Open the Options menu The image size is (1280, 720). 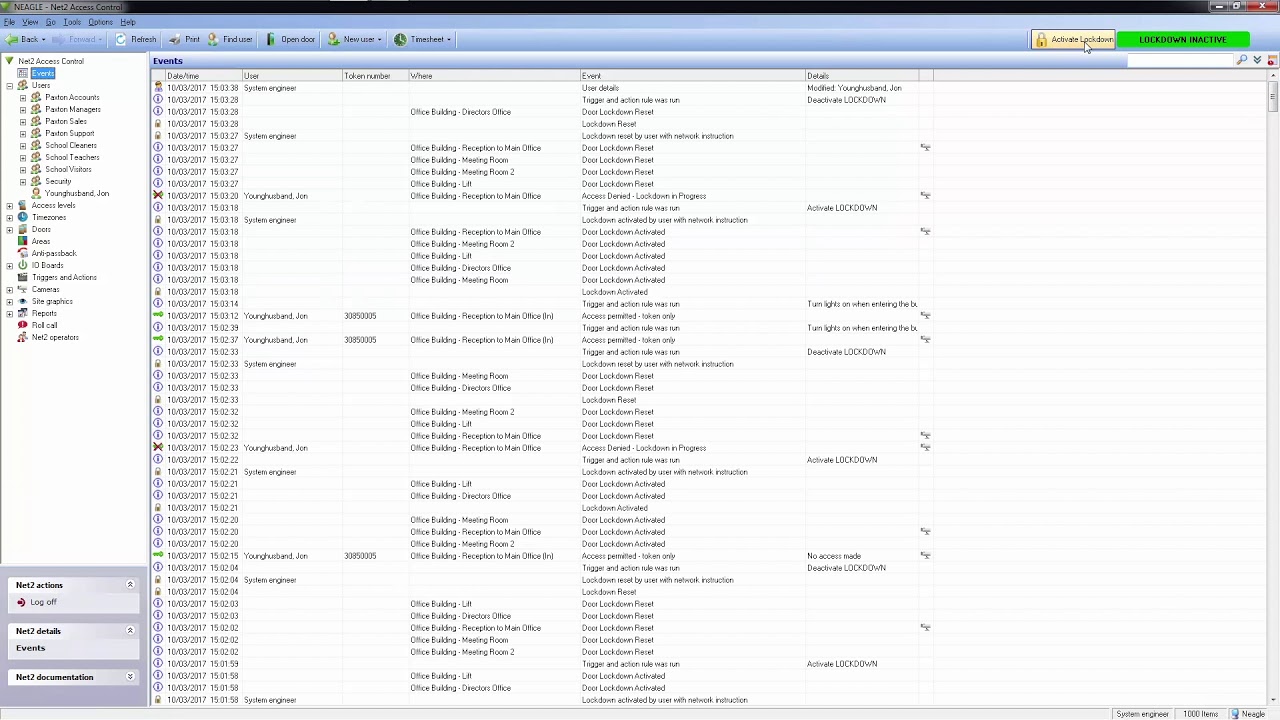100,22
